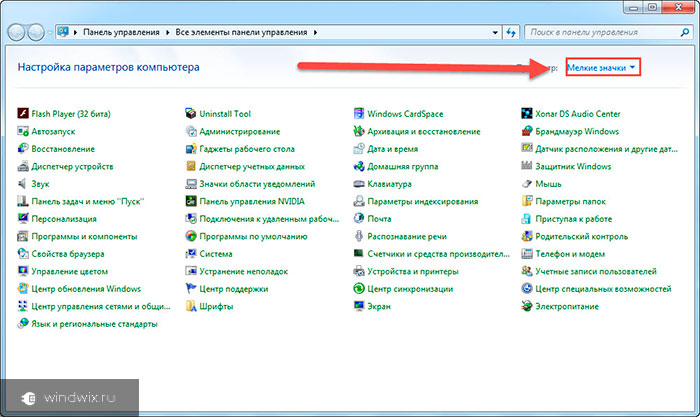Open the Программы по умолчанию icon
Screen dimensions: 700x417
point(191,236)
